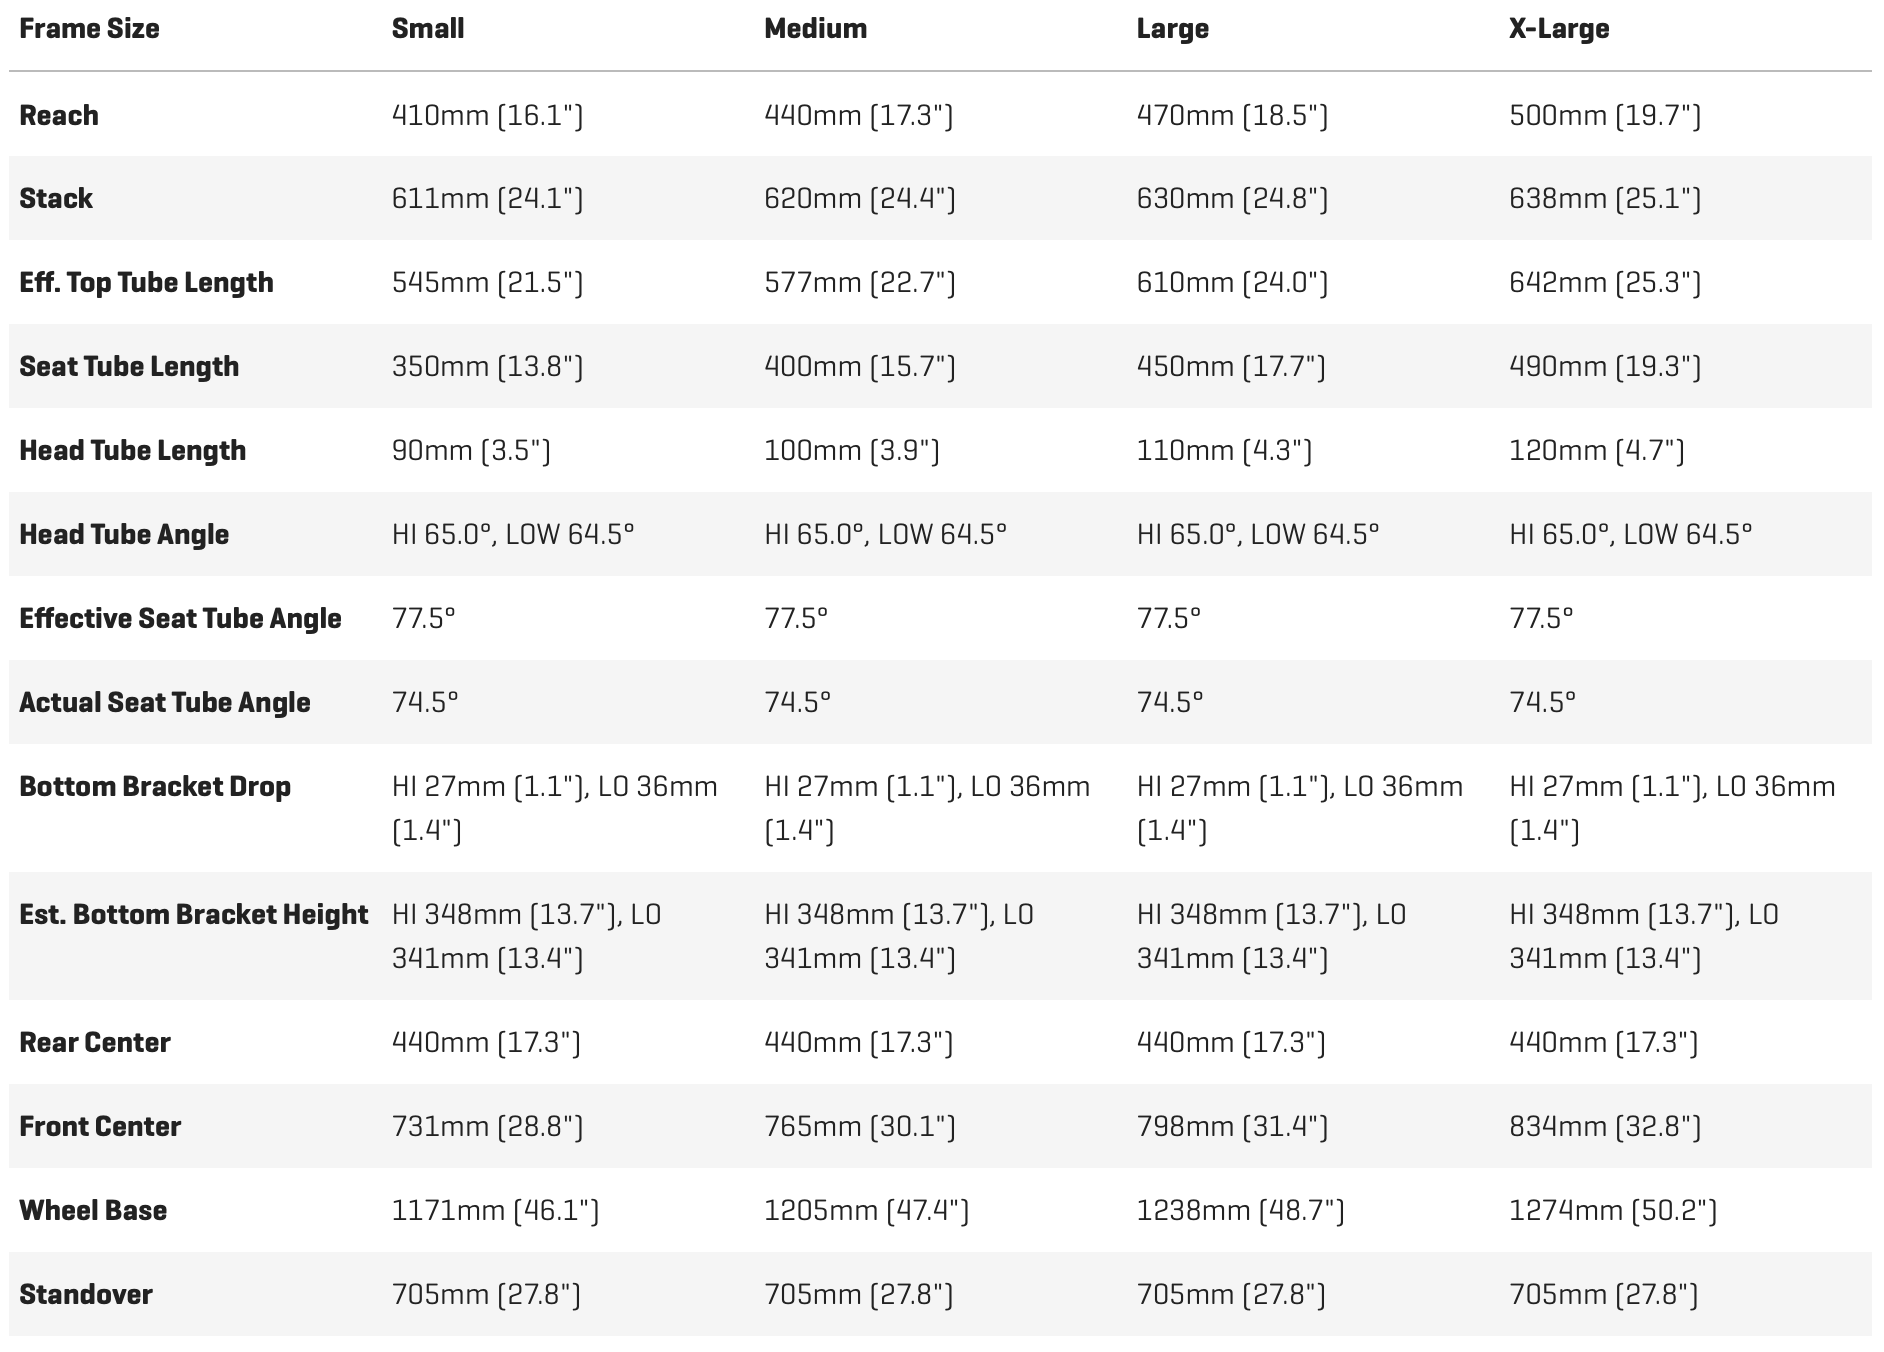The width and height of the screenshot is (1884, 1352).
Task: Click the Frame Size header label
Action: 89,28
